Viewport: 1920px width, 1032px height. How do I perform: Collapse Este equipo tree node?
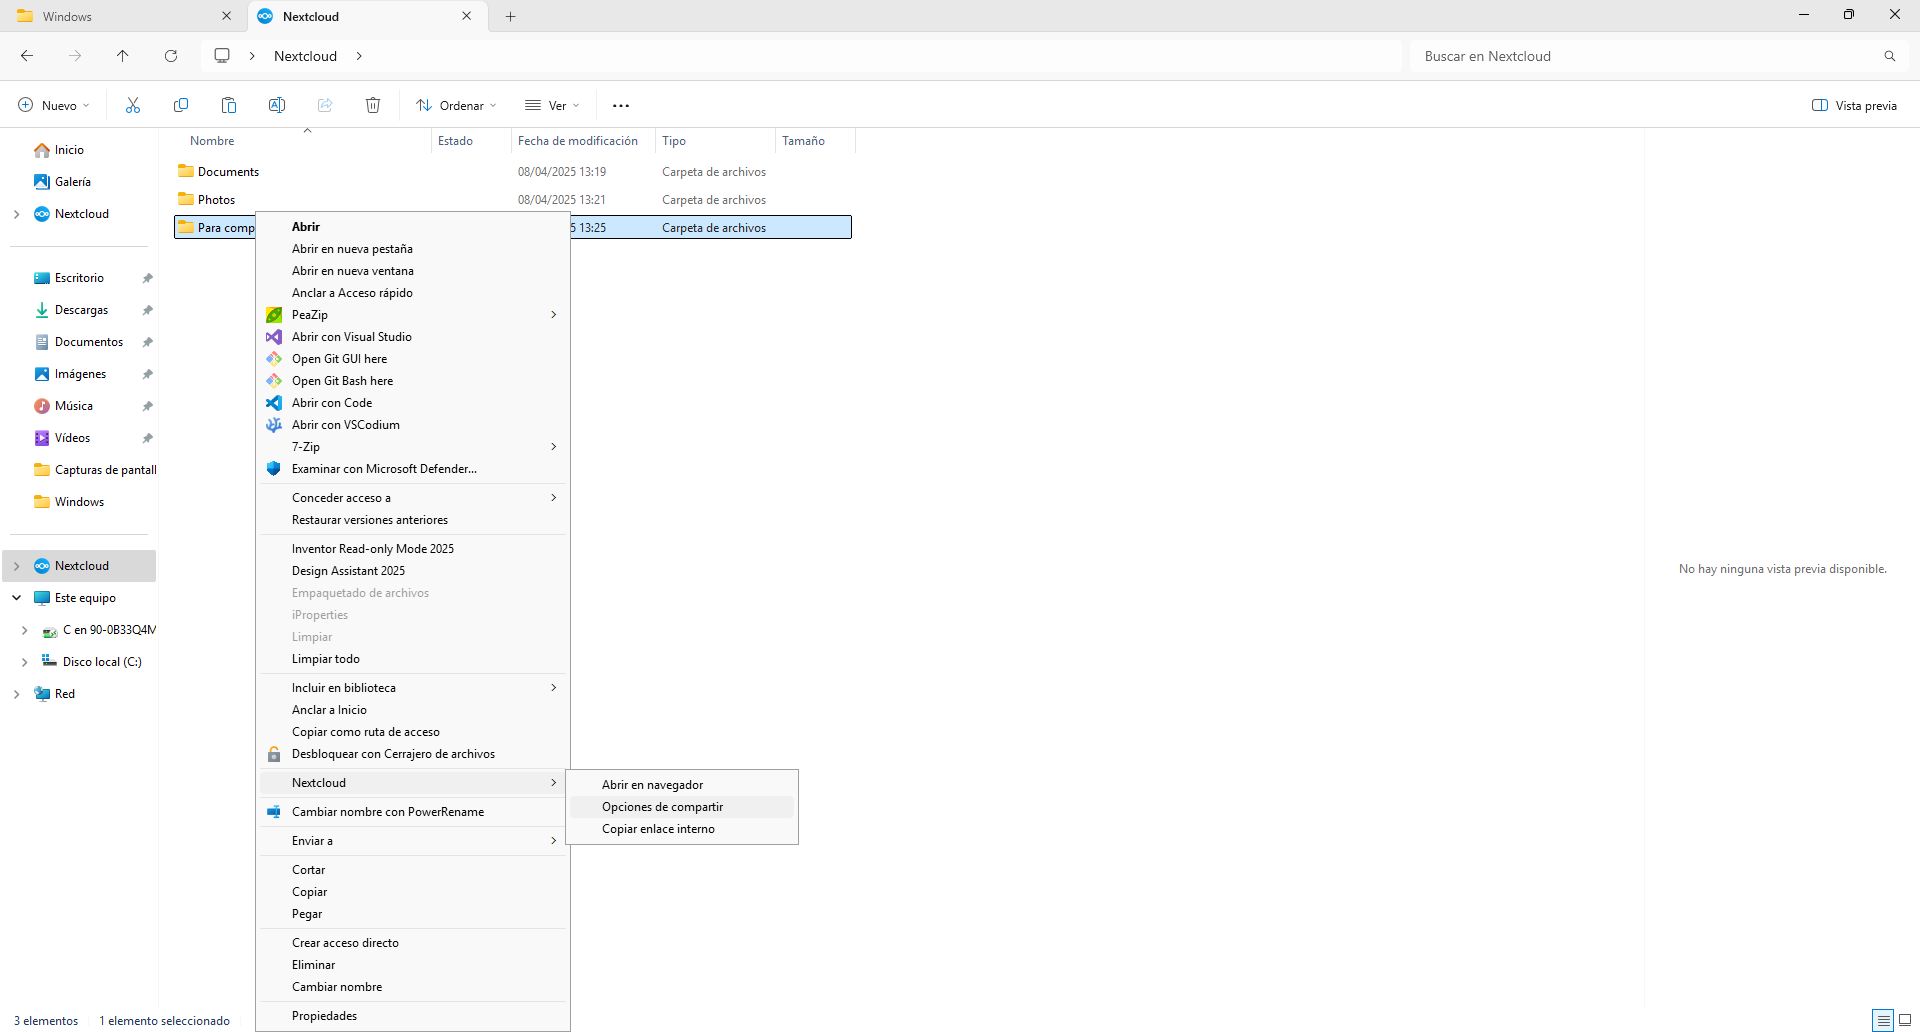pos(16,598)
